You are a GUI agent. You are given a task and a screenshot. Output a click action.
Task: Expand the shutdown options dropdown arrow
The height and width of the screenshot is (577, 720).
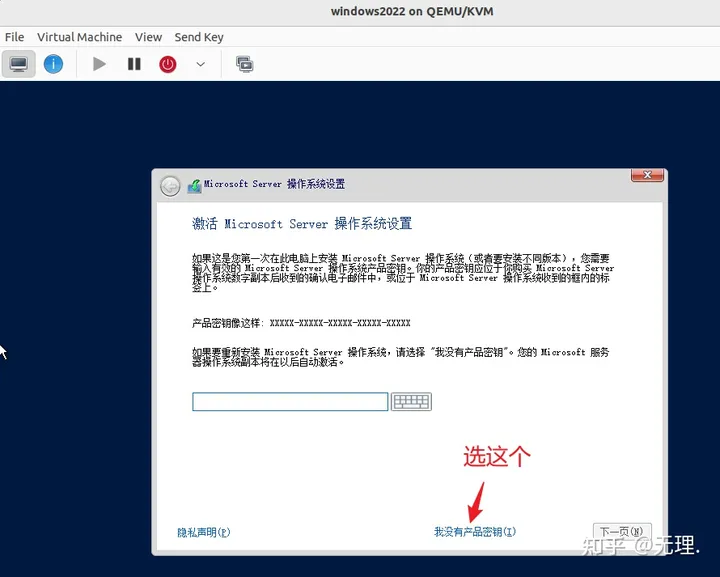click(201, 64)
